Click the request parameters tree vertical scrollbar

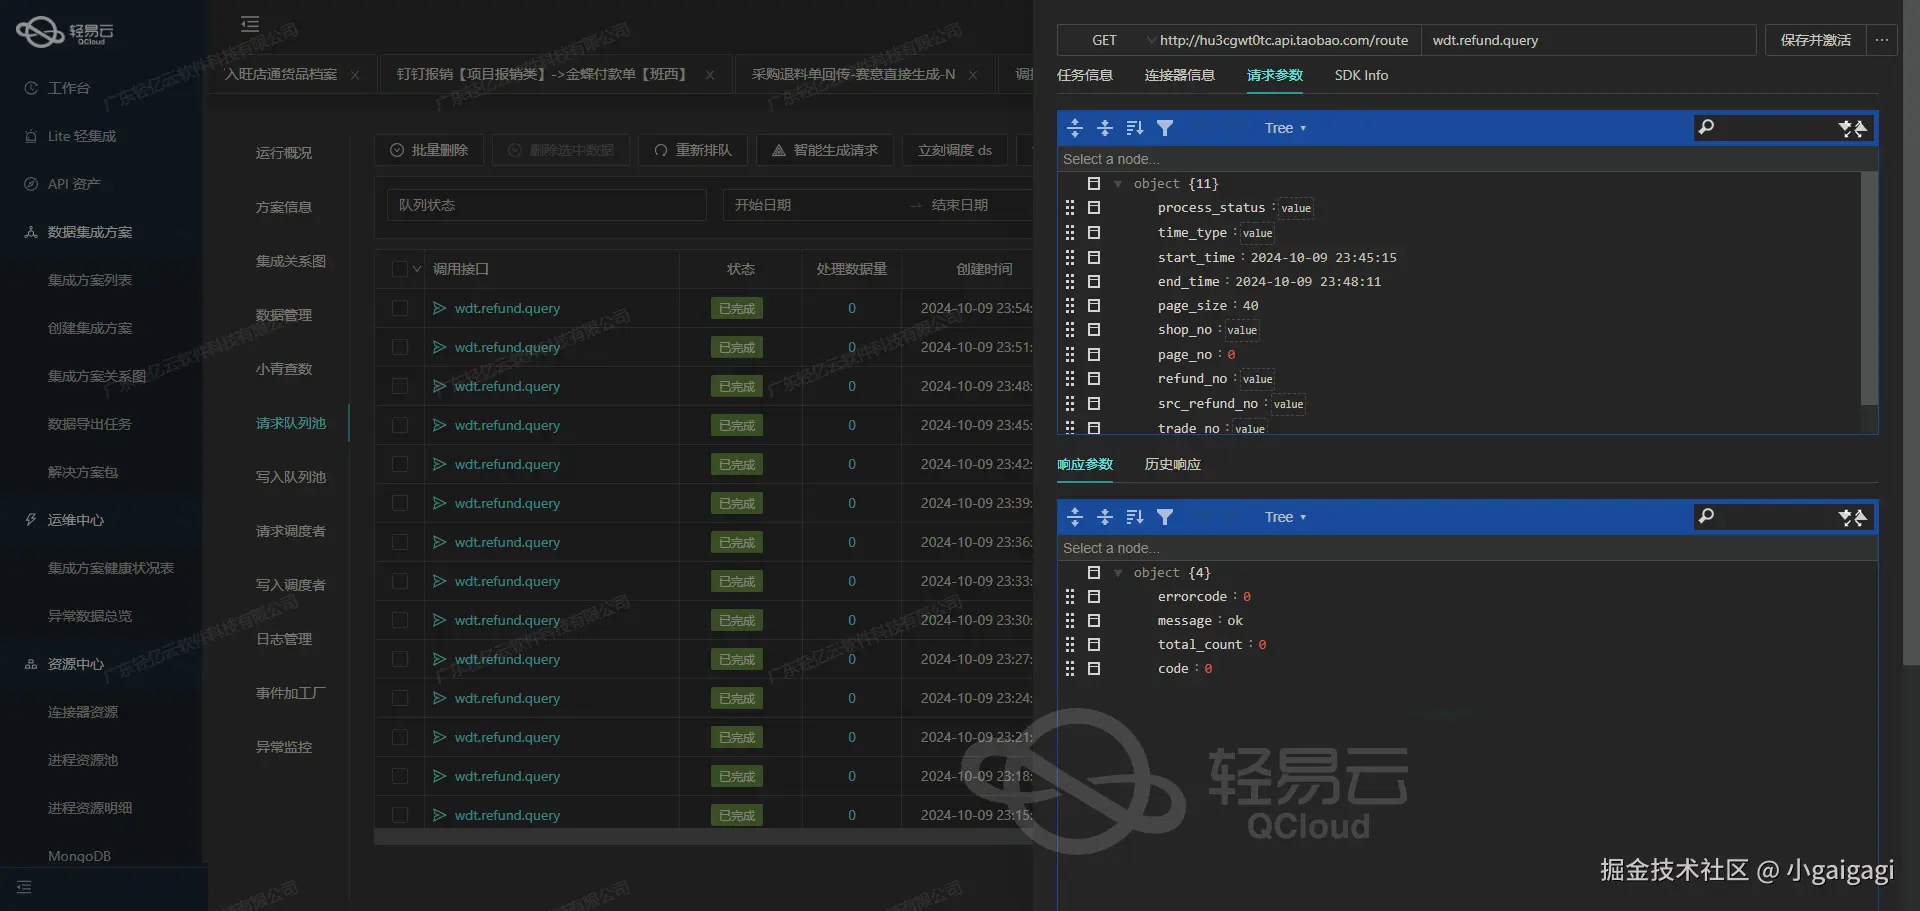(1869, 288)
